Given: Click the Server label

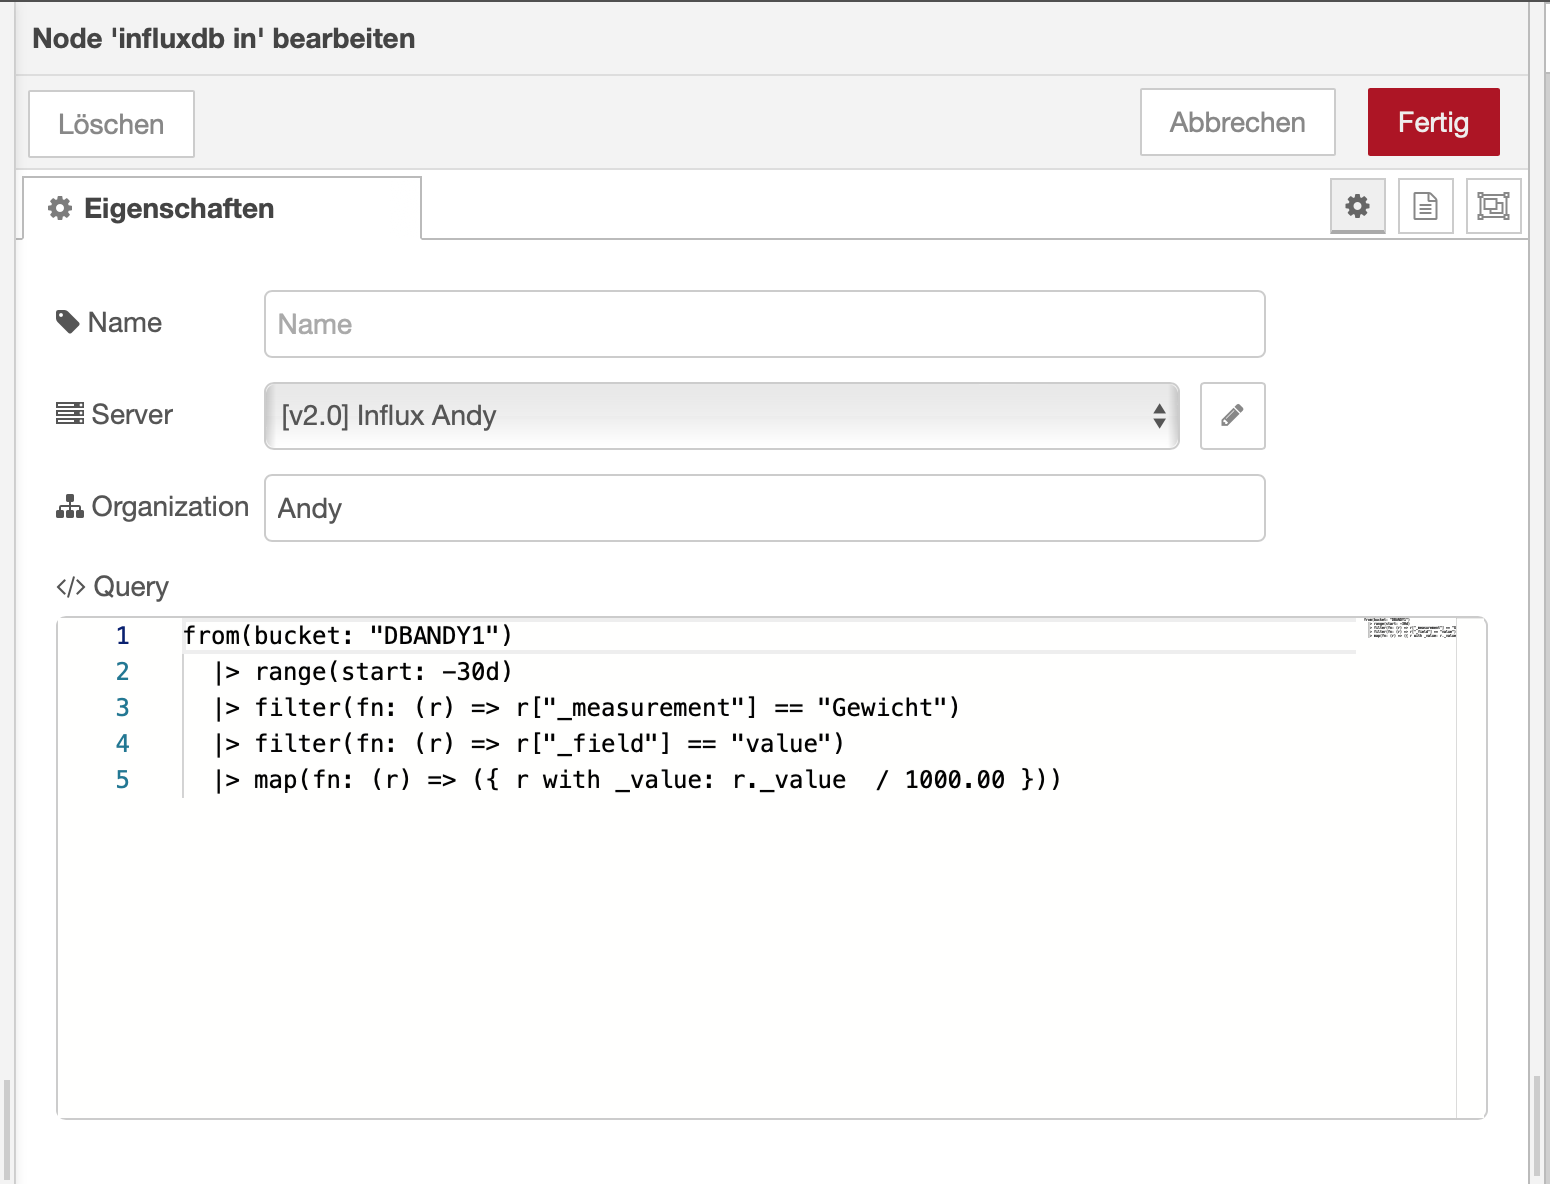Looking at the screenshot, I should point(114,414).
